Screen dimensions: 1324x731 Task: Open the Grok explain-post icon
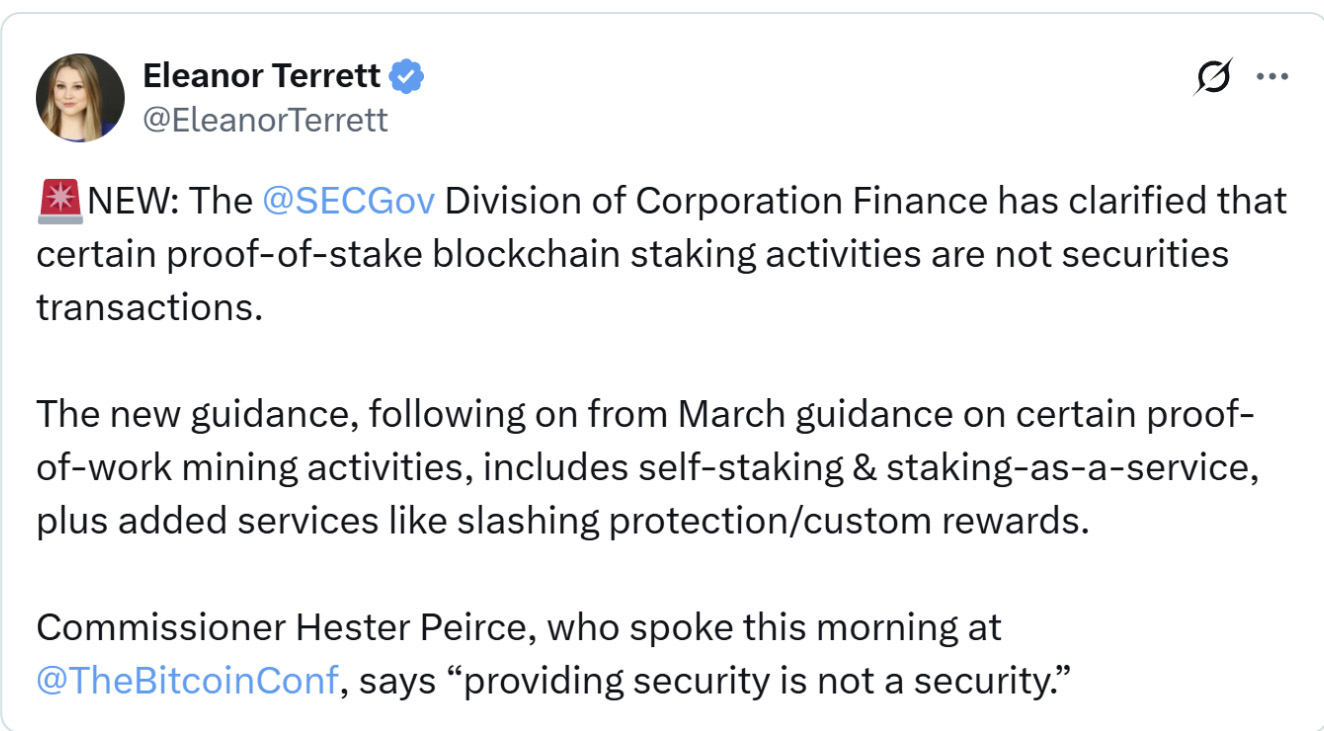click(x=1212, y=77)
